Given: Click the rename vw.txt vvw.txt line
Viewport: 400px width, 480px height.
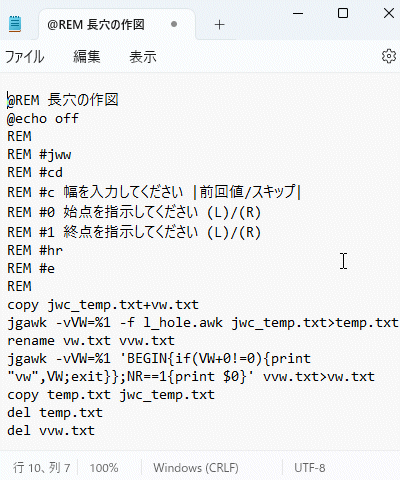Looking at the screenshot, I should [91, 341].
